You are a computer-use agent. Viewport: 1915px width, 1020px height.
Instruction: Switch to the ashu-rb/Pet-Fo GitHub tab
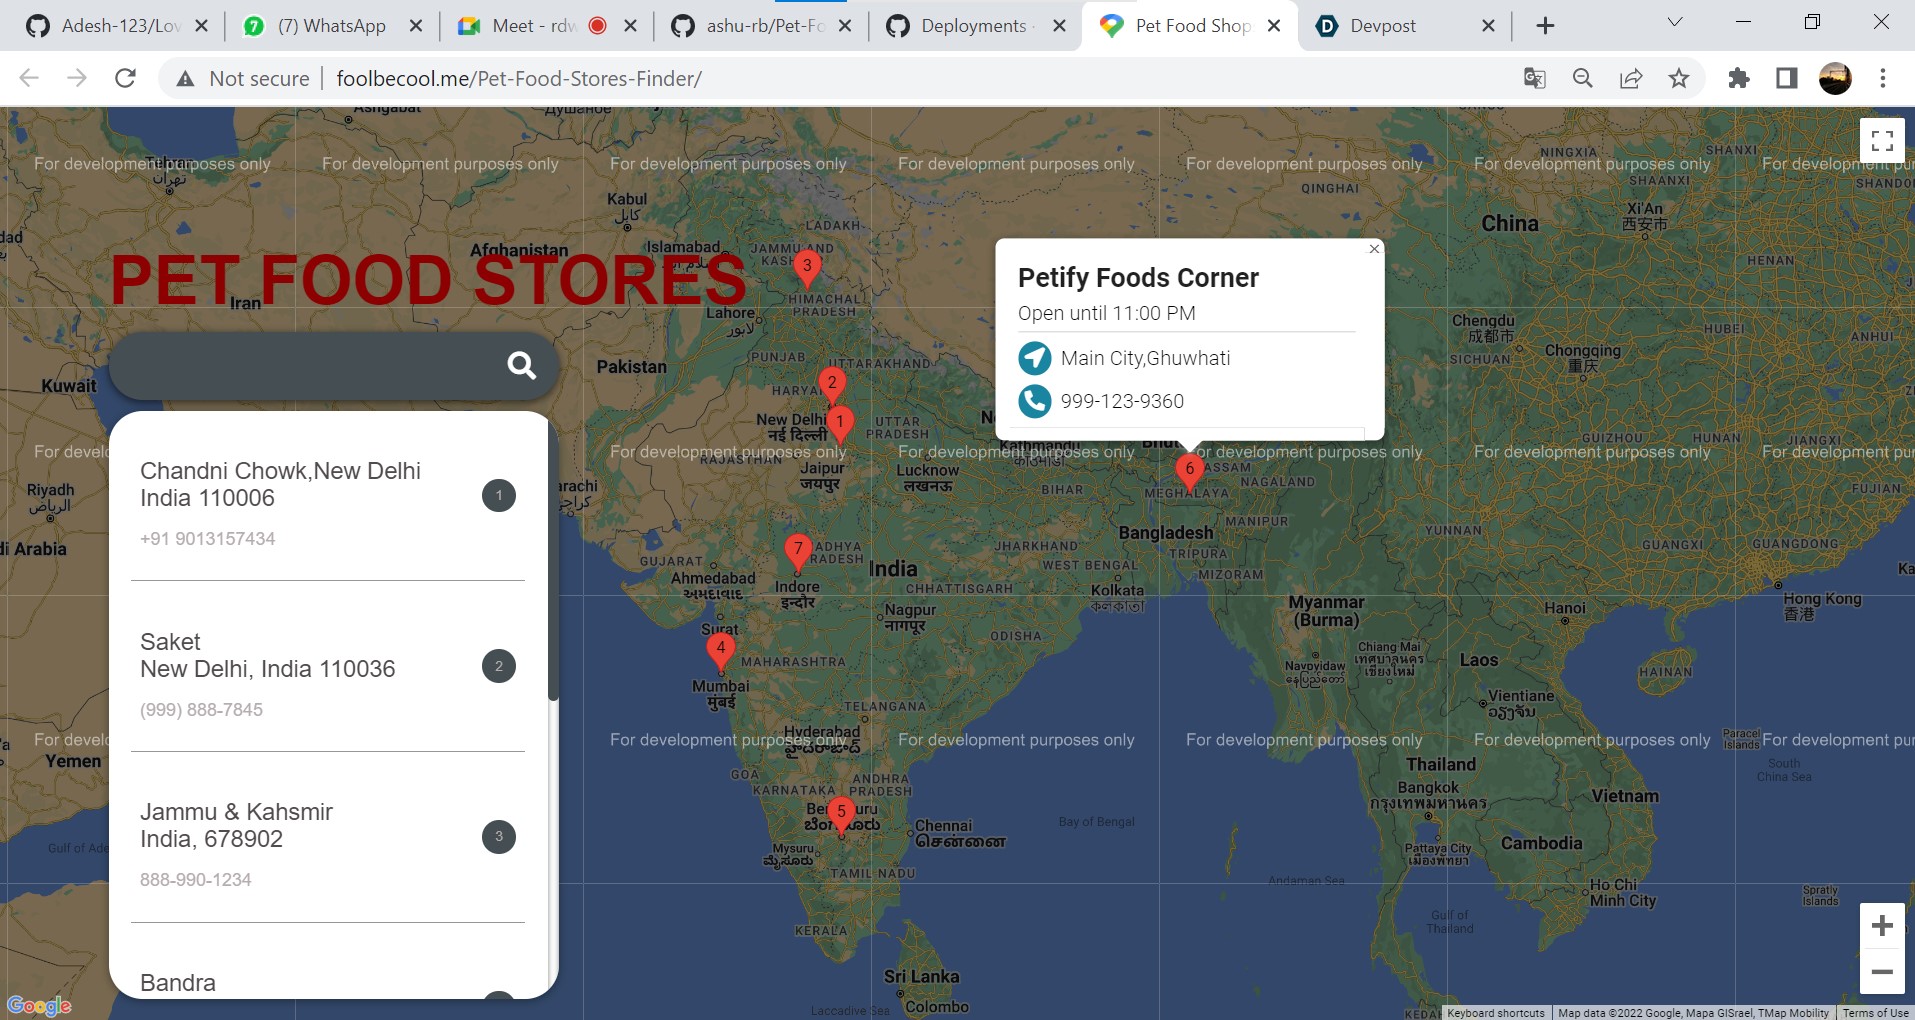click(x=760, y=26)
